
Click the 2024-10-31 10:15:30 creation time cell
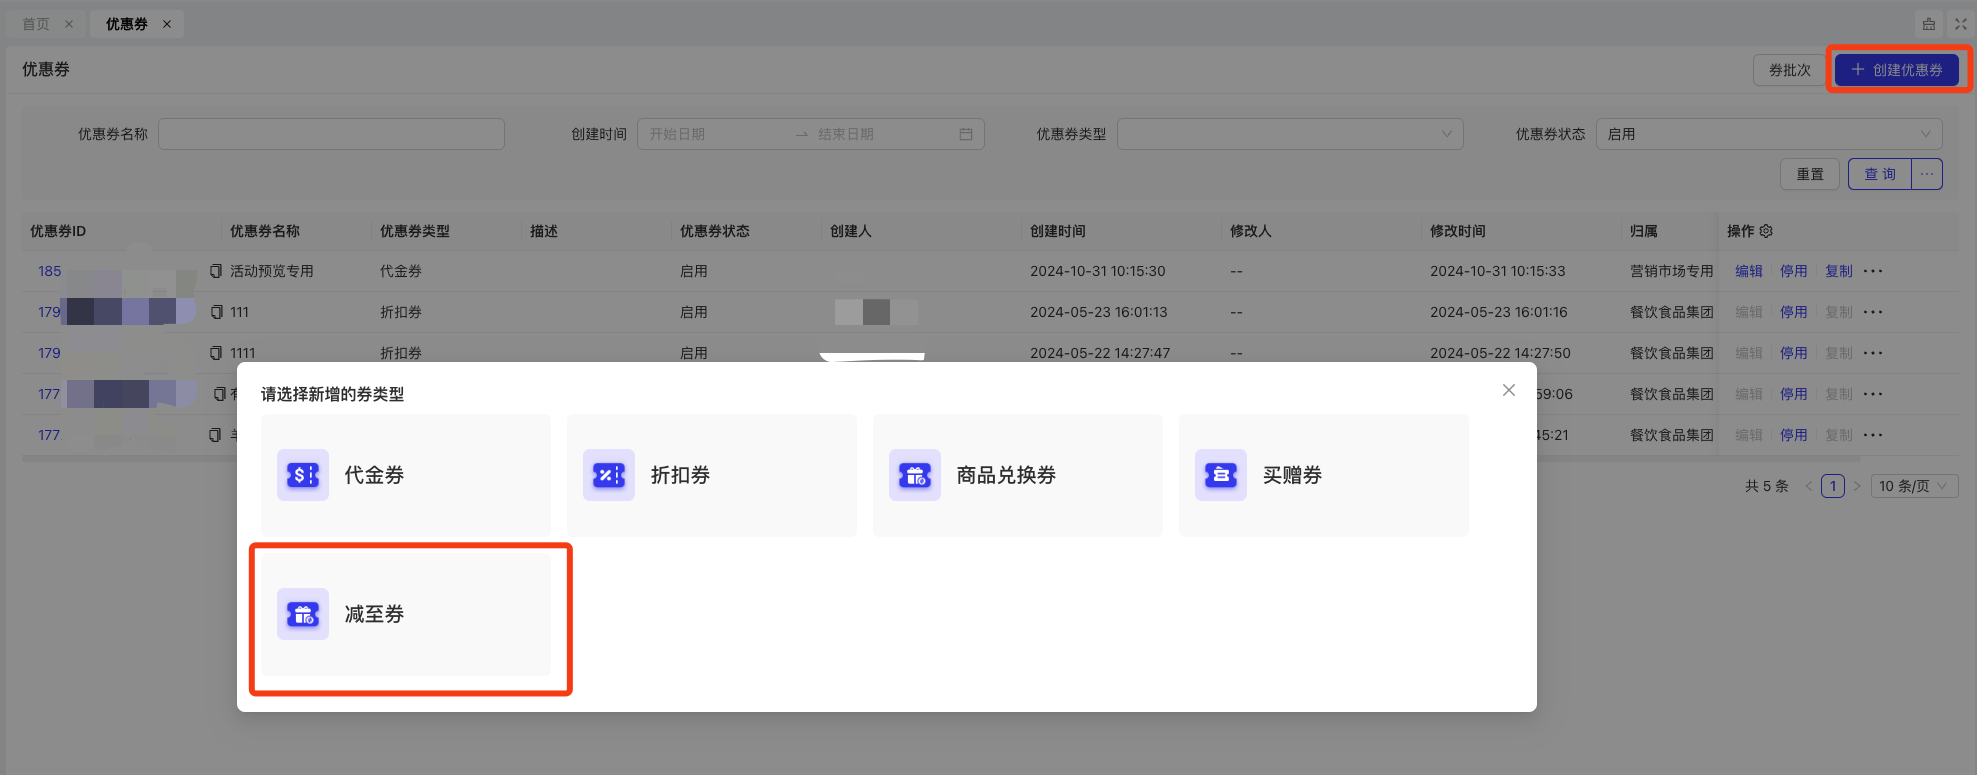(1098, 271)
